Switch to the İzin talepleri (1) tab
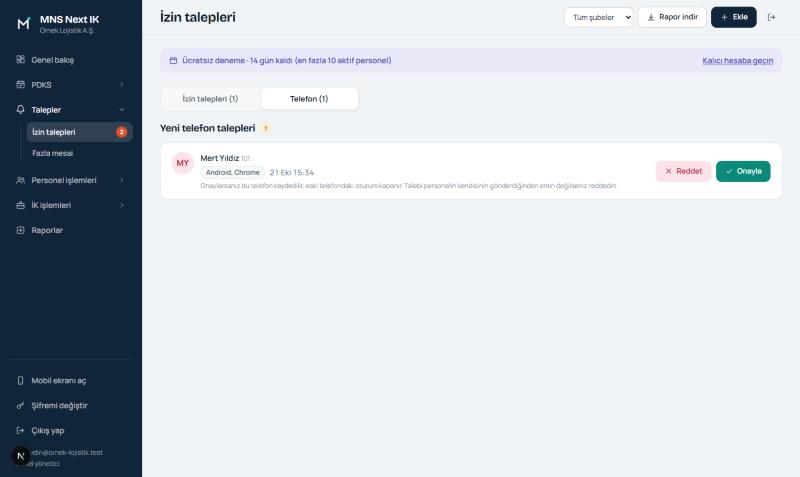This screenshot has height=477, width=800. click(211, 98)
